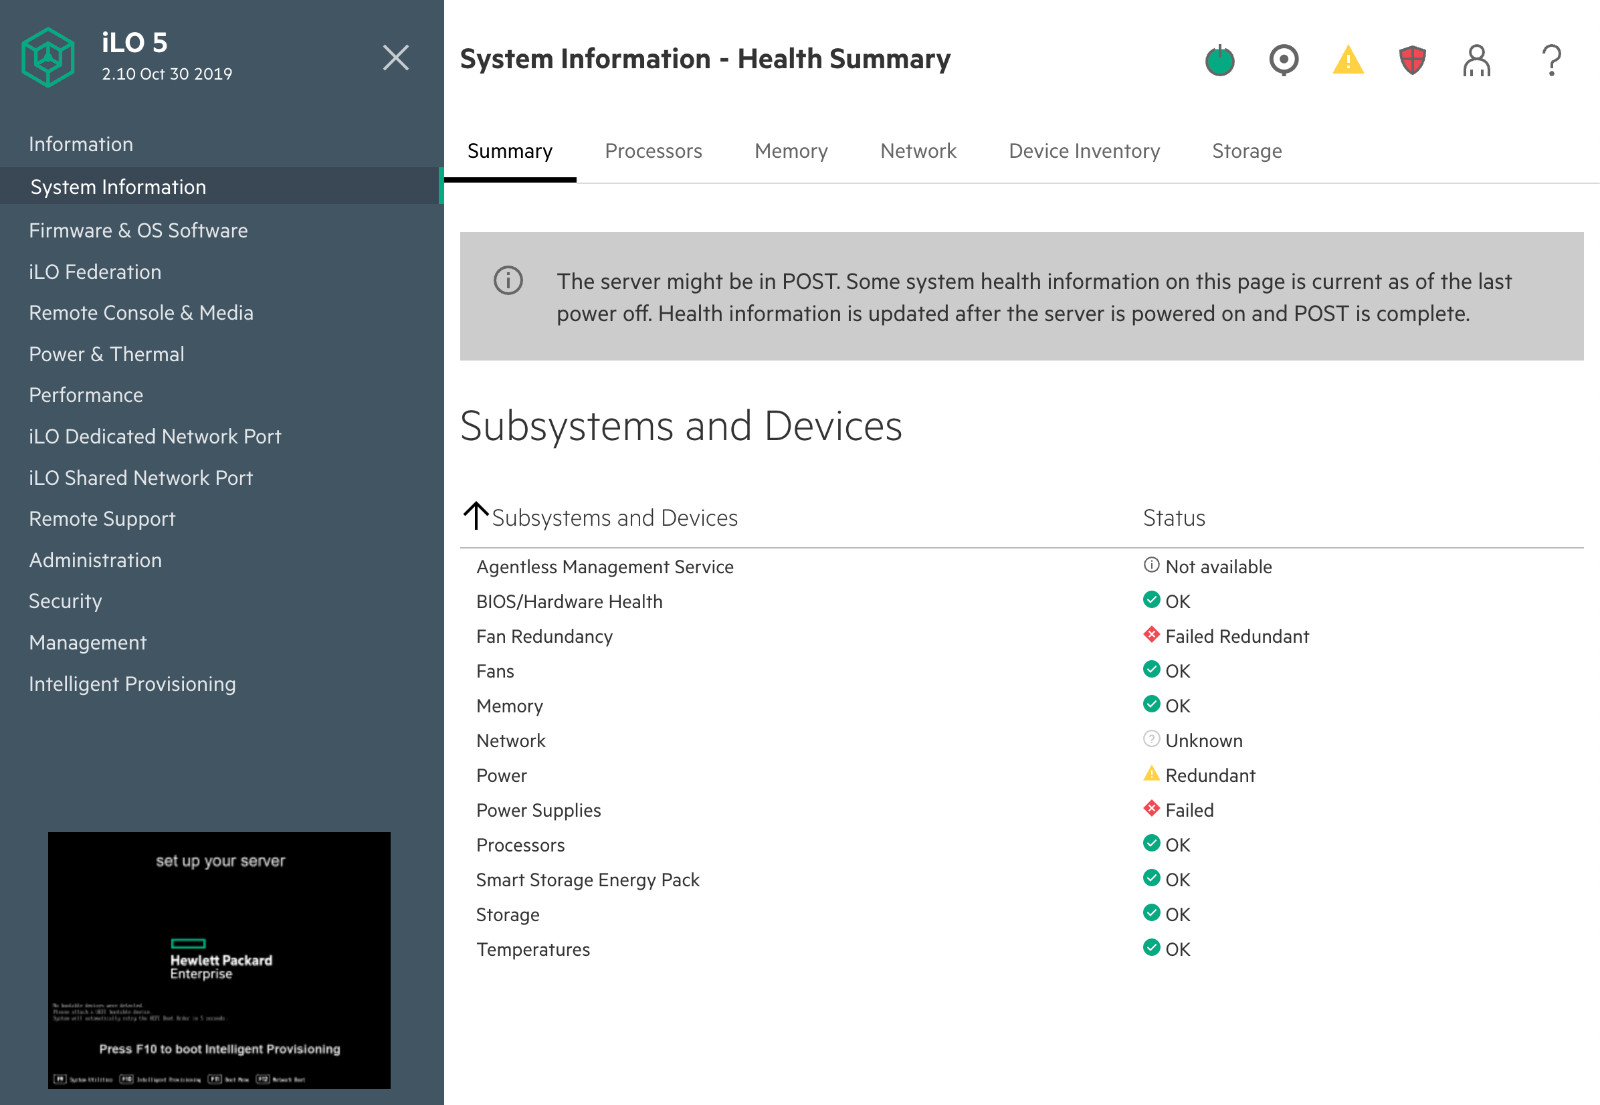Click the Fans row label

coord(495,671)
